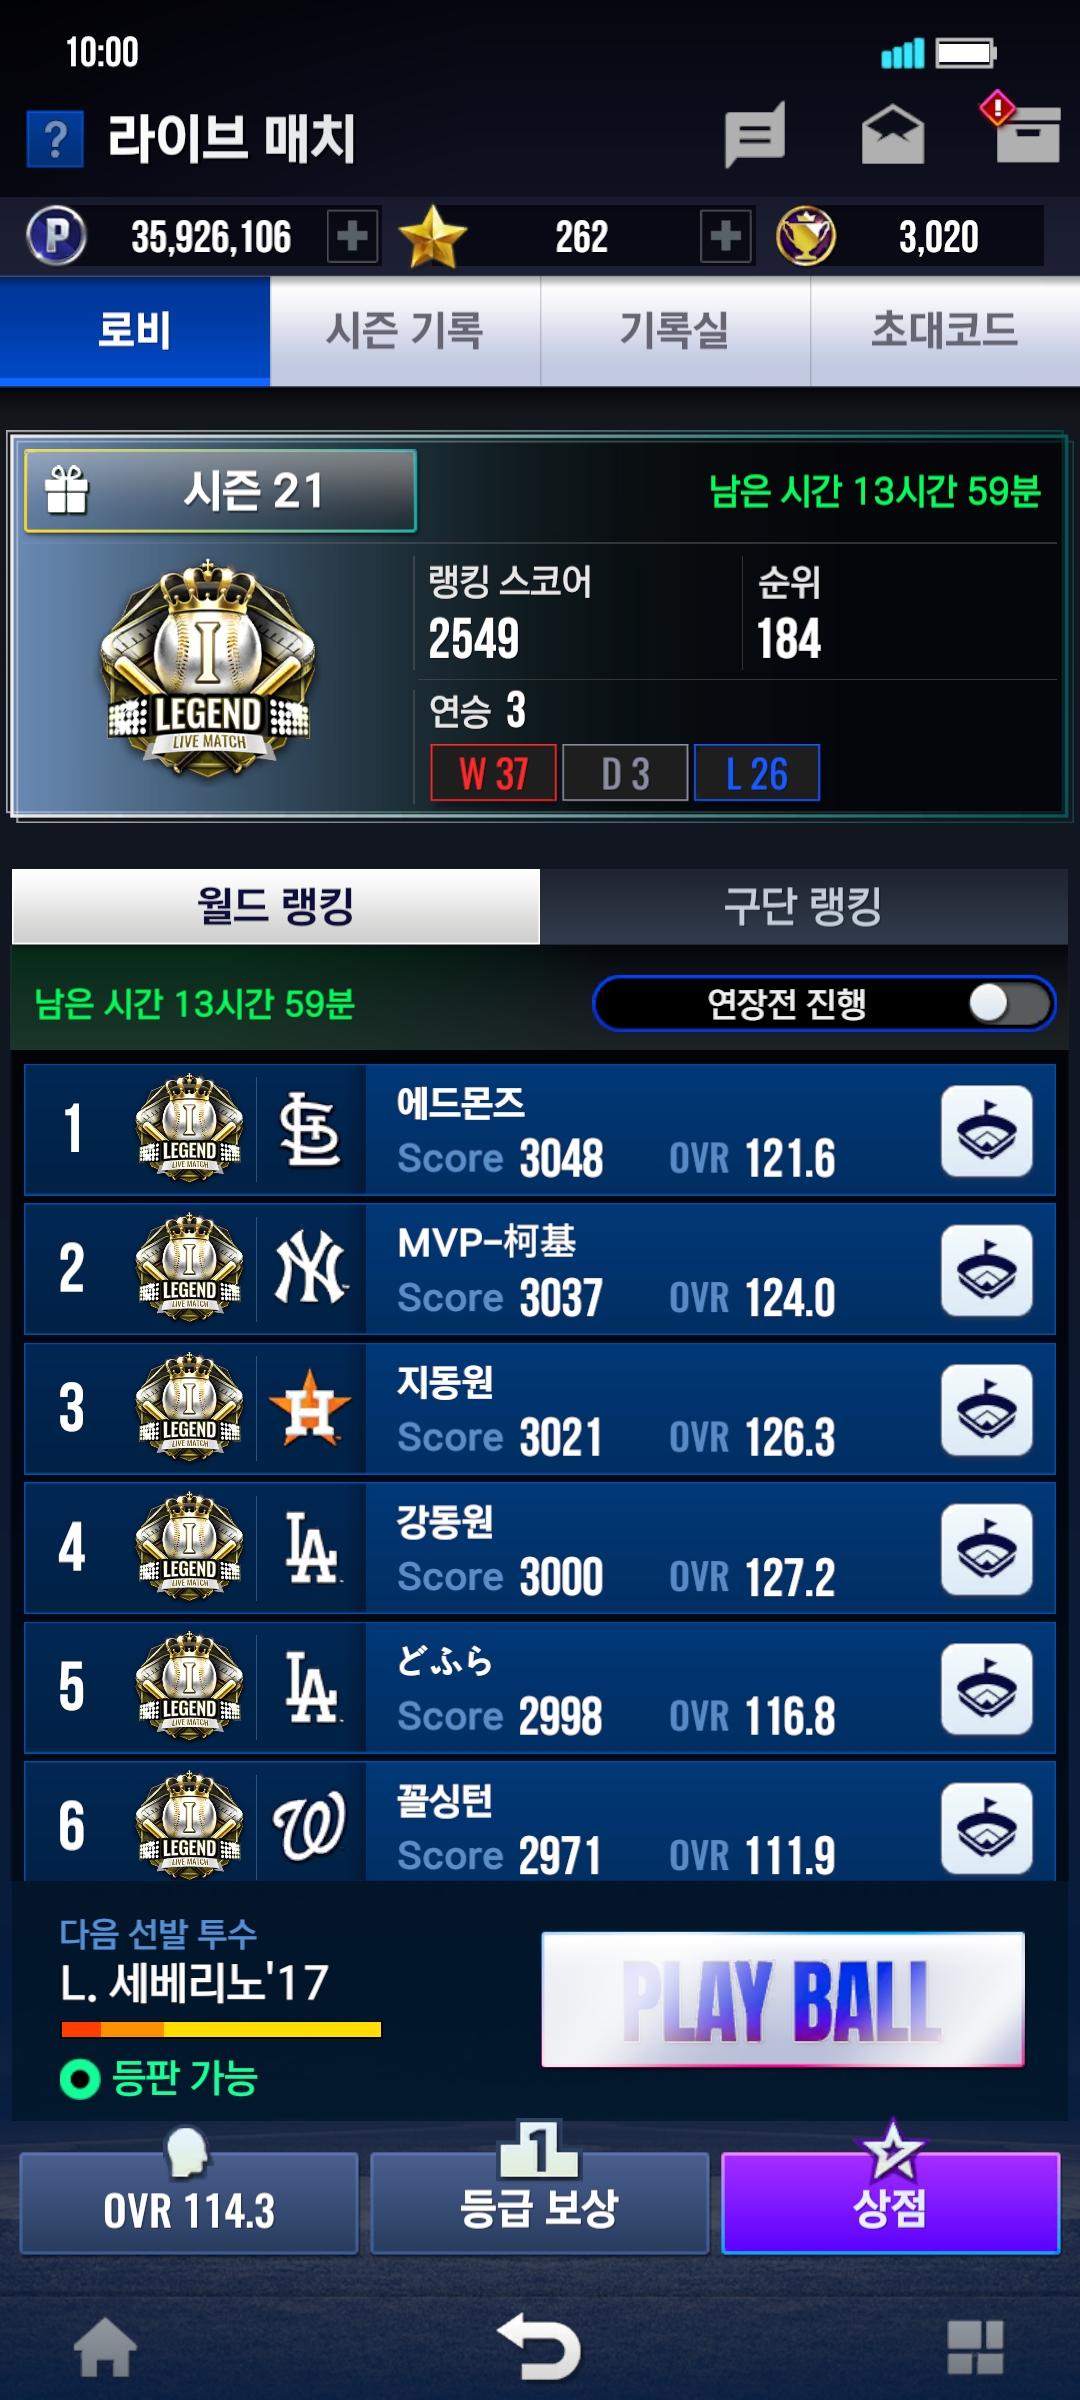Open the mailbox envelope icon
The image size is (1080, 2400).
[x=893, y=135]
